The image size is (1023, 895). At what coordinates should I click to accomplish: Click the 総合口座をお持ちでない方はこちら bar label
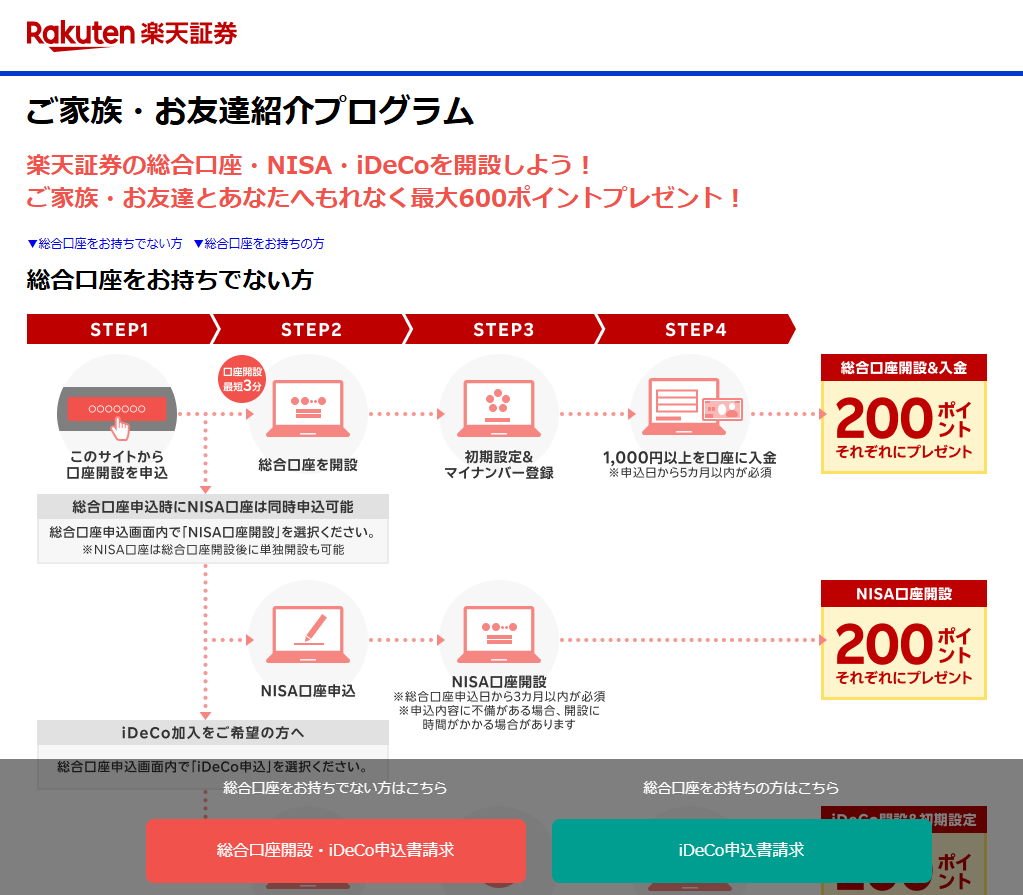pos(335,788)
